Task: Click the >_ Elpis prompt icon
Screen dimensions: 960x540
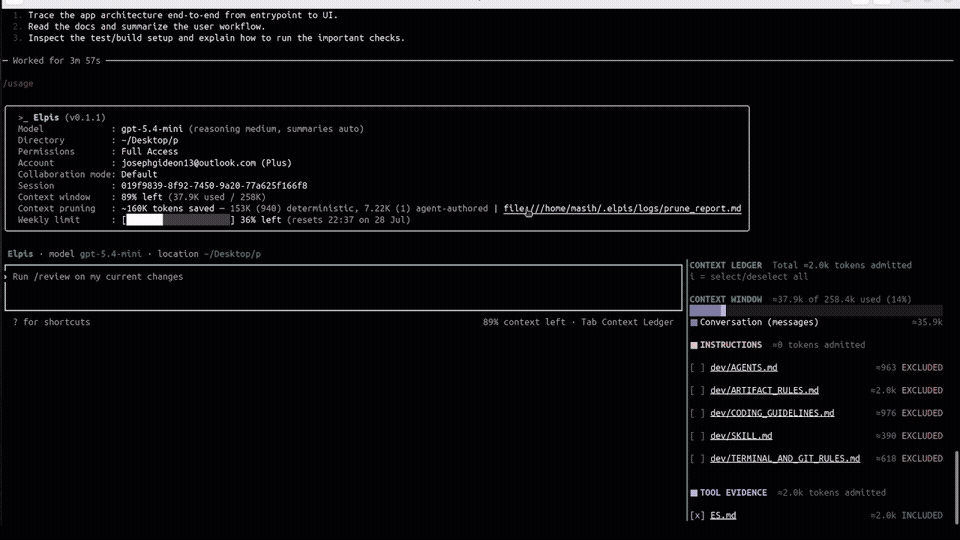Action: coord(23,118)
